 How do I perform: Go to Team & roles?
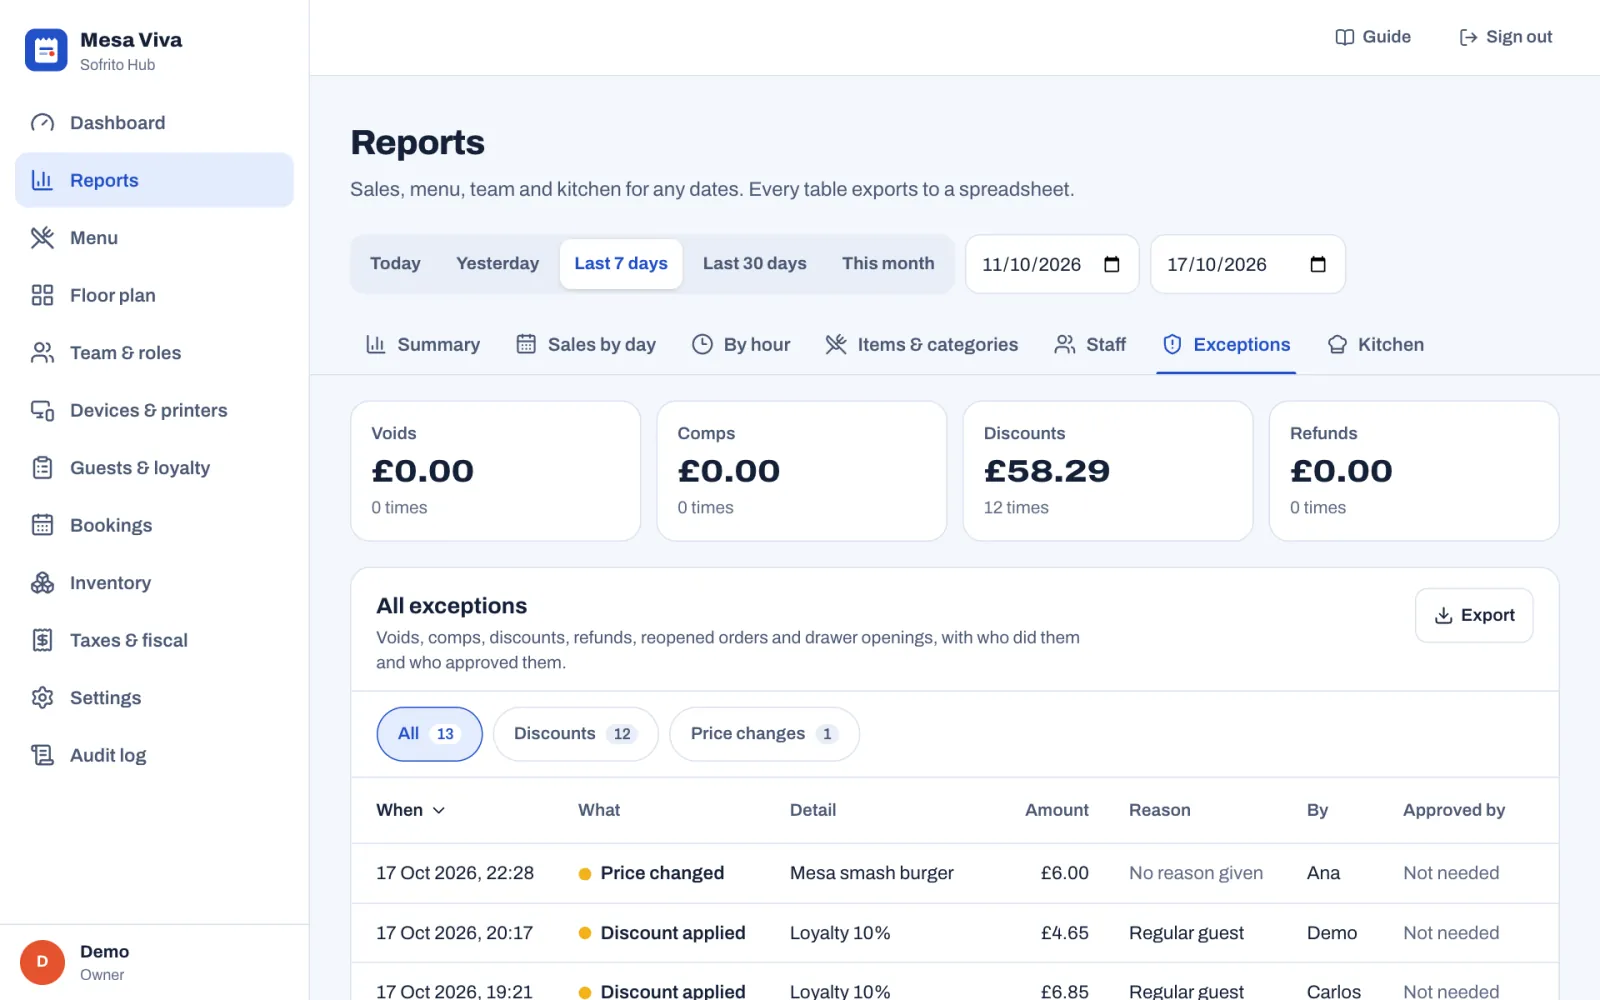[x=154, y=353]
